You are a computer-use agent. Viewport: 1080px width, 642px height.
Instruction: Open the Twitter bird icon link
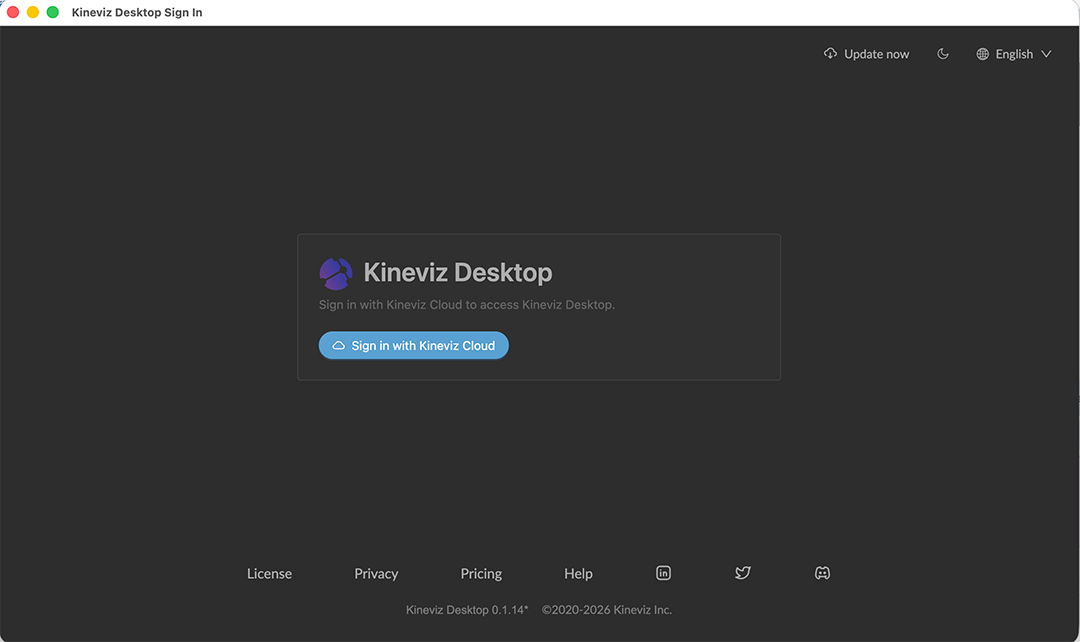pyautogui.click(x=742, y=573)
